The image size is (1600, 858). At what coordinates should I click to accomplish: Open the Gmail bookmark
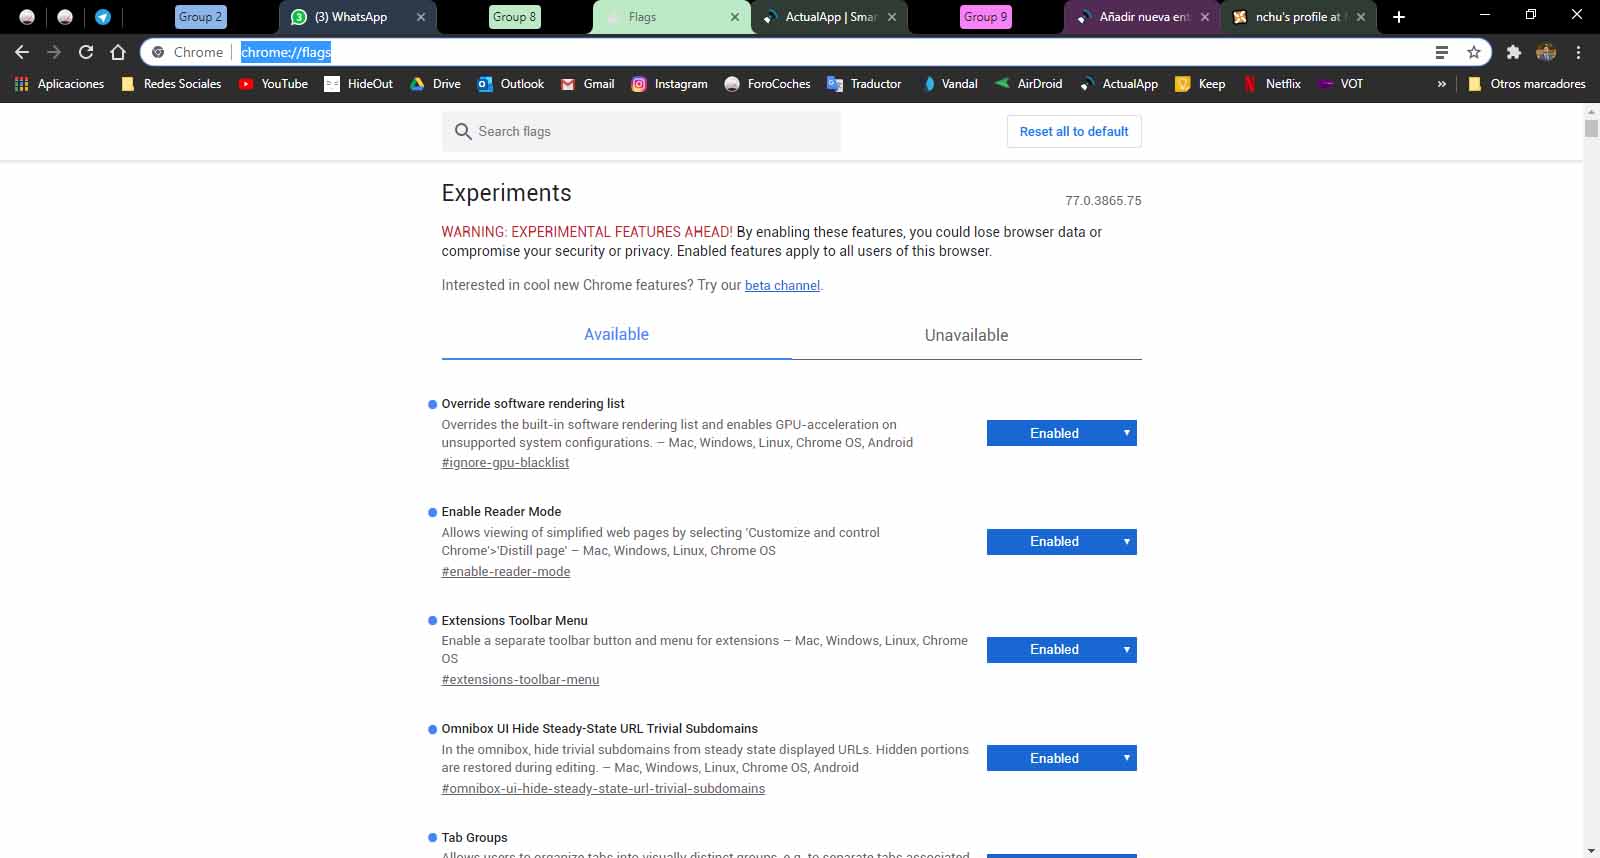587,84
